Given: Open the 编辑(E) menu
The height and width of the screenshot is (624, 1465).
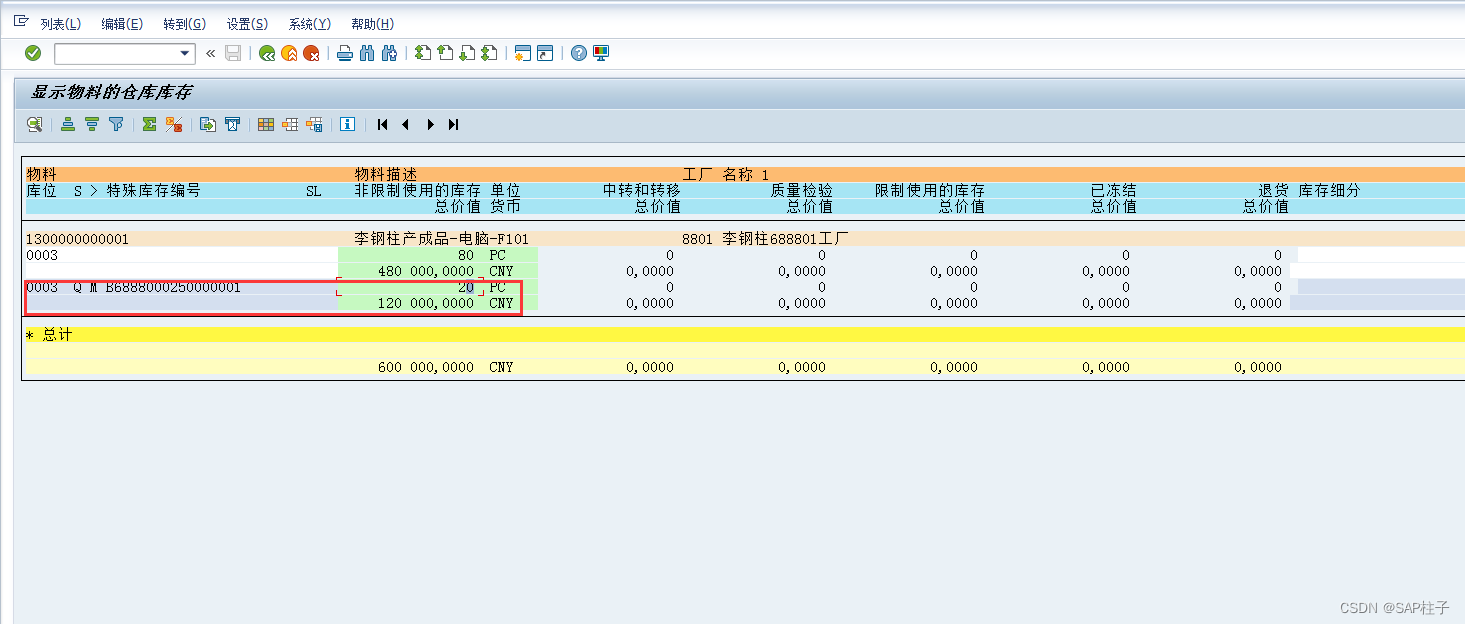Looking at the screenshot, I should pos(122,24).
